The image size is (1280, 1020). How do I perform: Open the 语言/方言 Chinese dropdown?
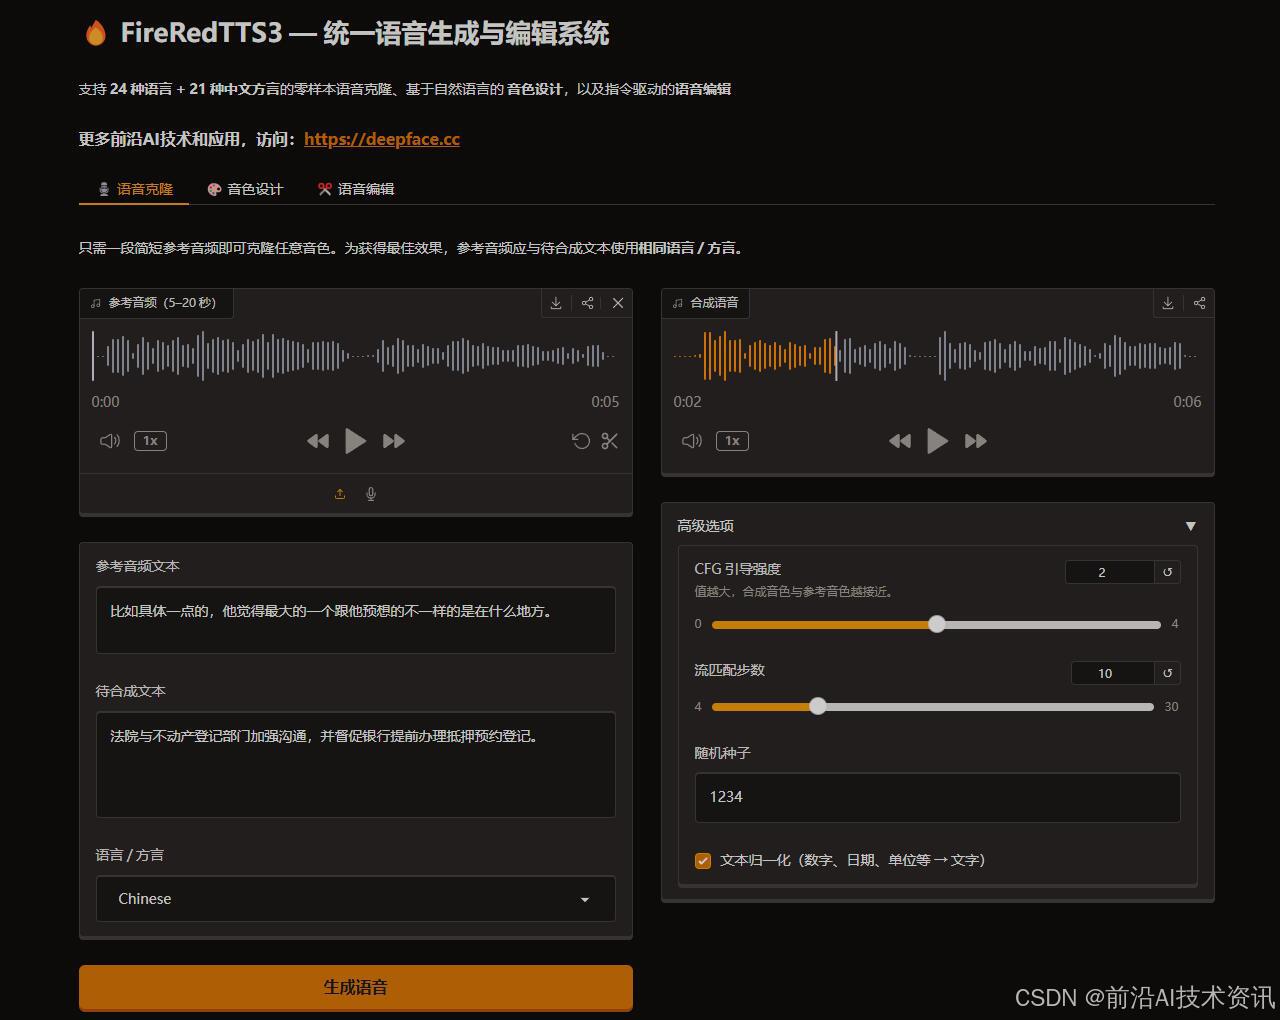tap(356, 899)
